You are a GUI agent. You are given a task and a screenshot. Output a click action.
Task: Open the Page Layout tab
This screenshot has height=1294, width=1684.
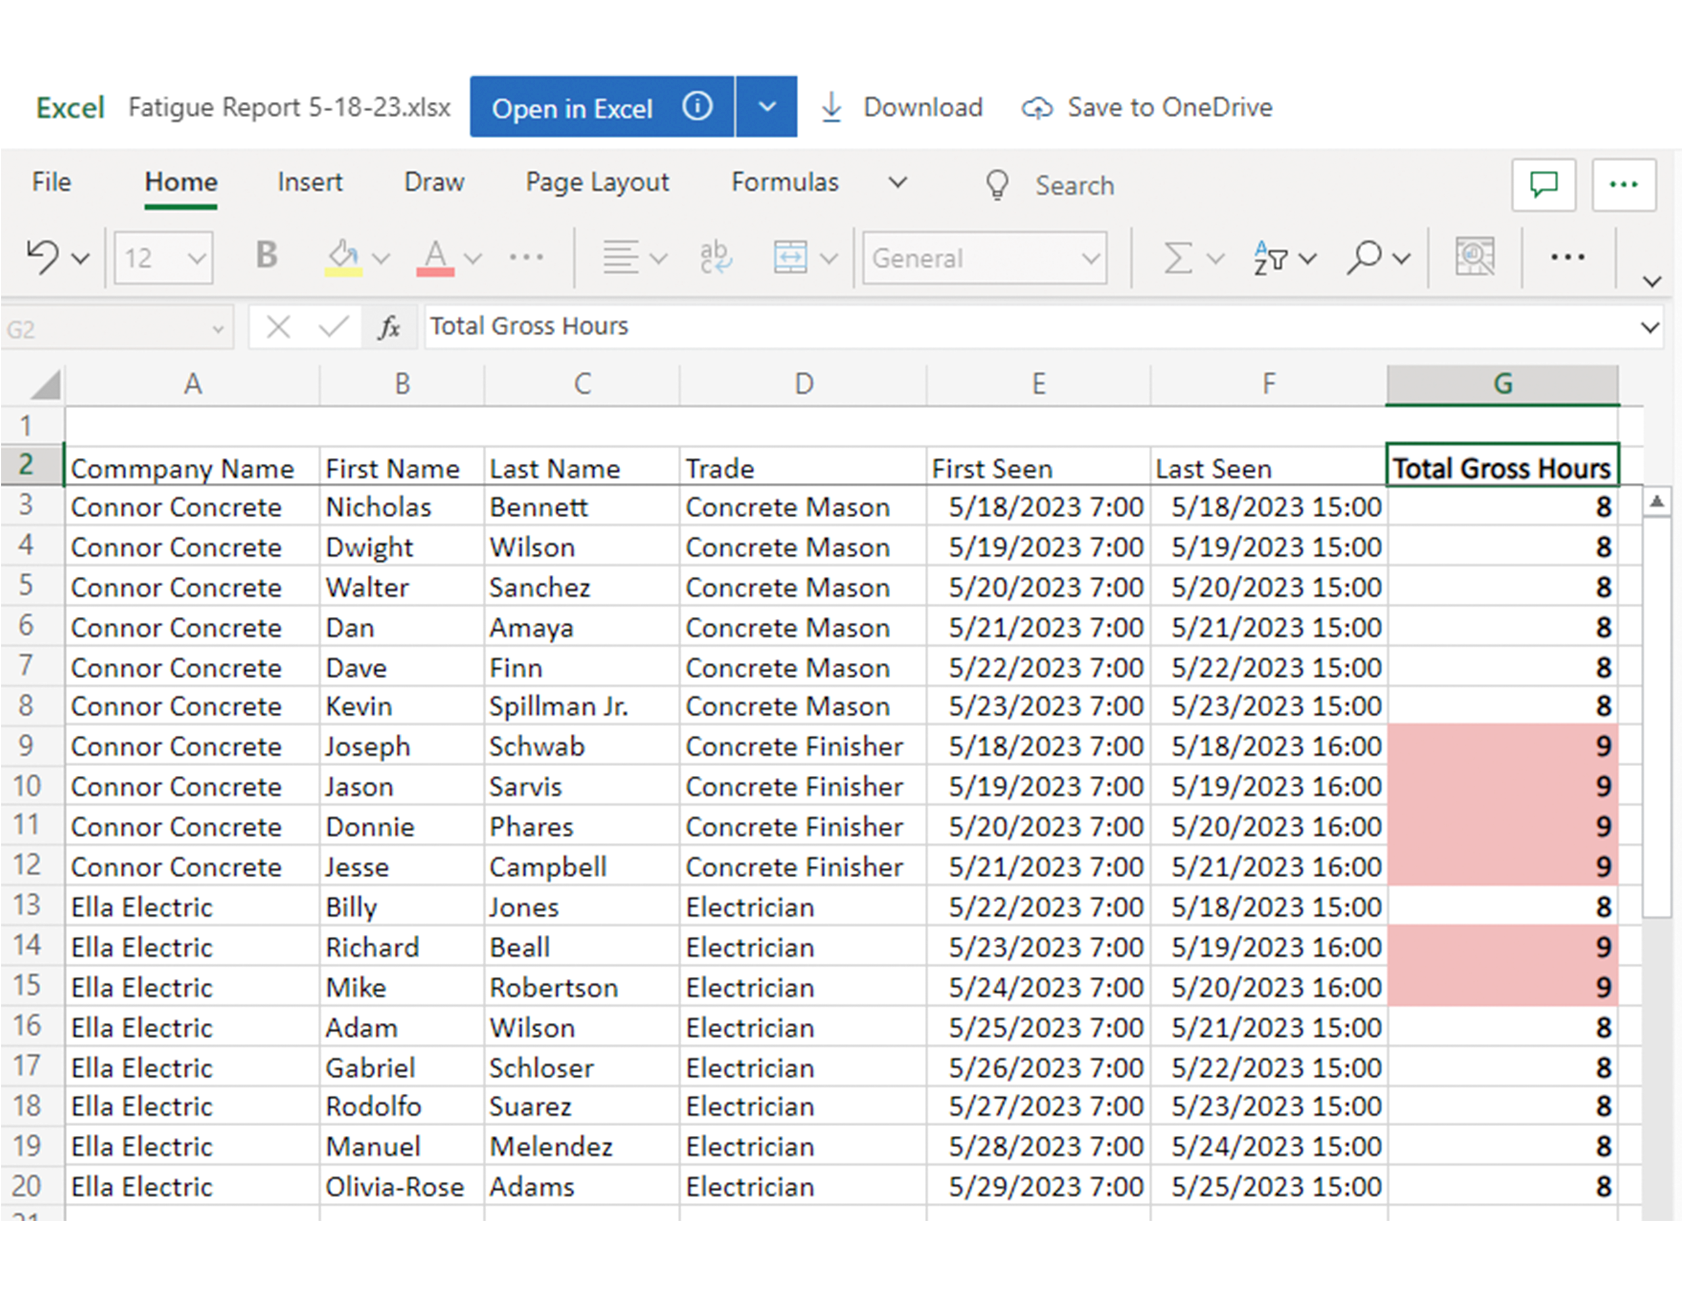point(597,182)
